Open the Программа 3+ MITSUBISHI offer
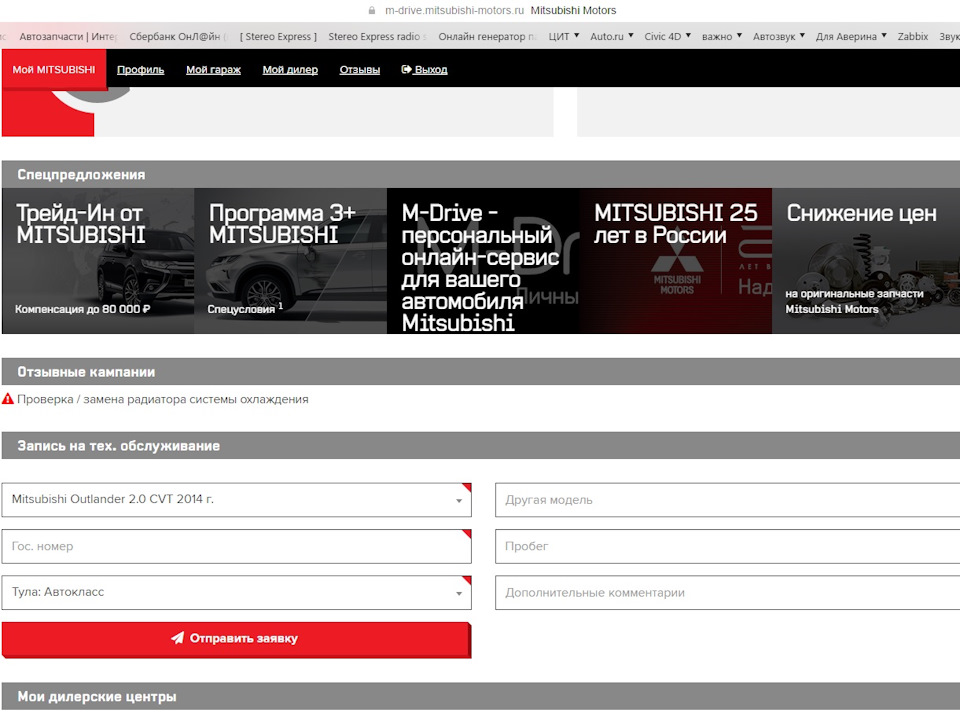 click(290, 261)
